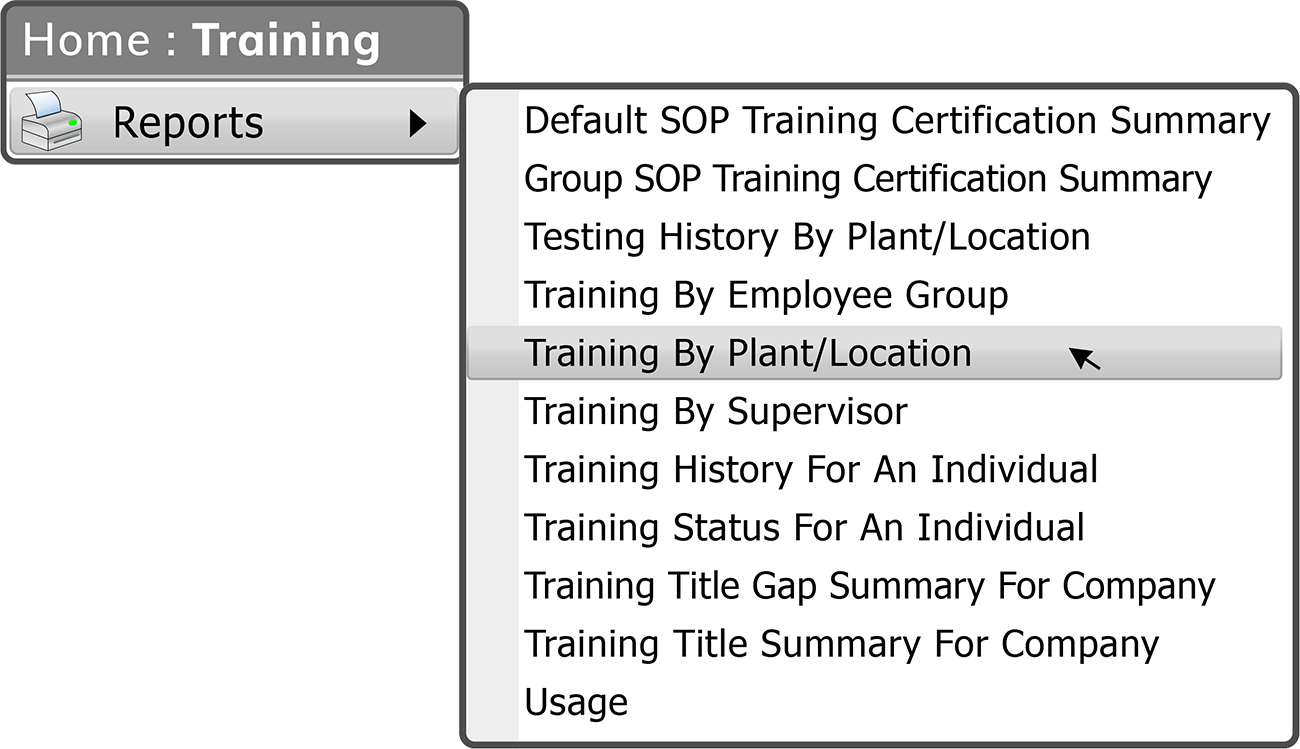Click icon gutter beside Usage entry
Image resolution: width=1300 pixels, height=749 pixels.
[x=494, y=701]
